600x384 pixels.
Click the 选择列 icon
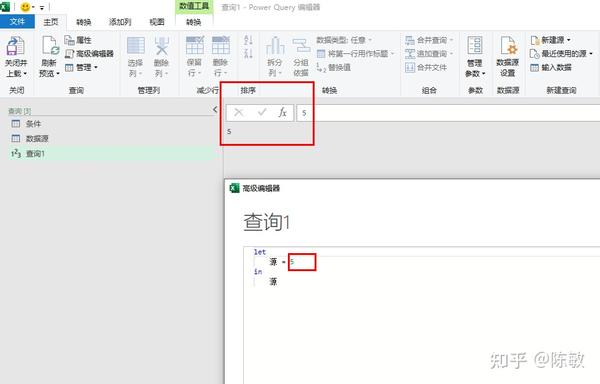click(135, 46)
